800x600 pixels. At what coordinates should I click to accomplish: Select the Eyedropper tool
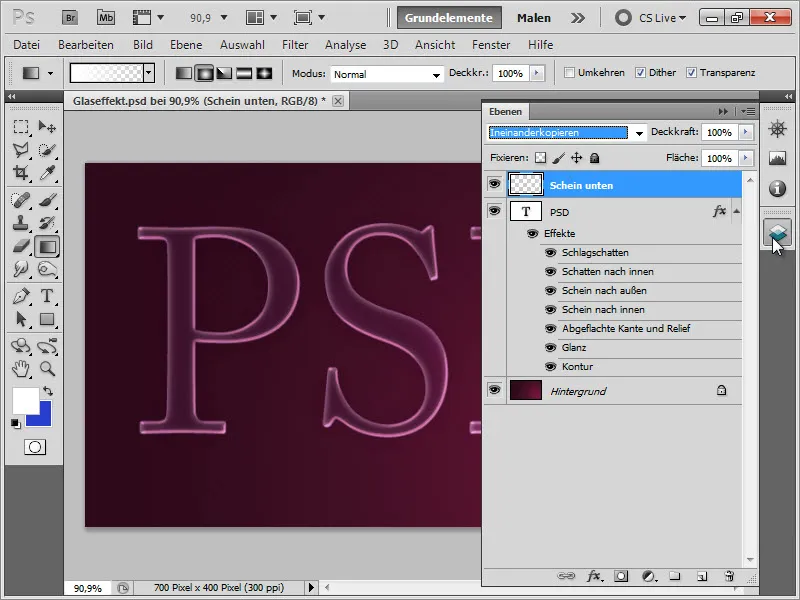click(47, 173)
